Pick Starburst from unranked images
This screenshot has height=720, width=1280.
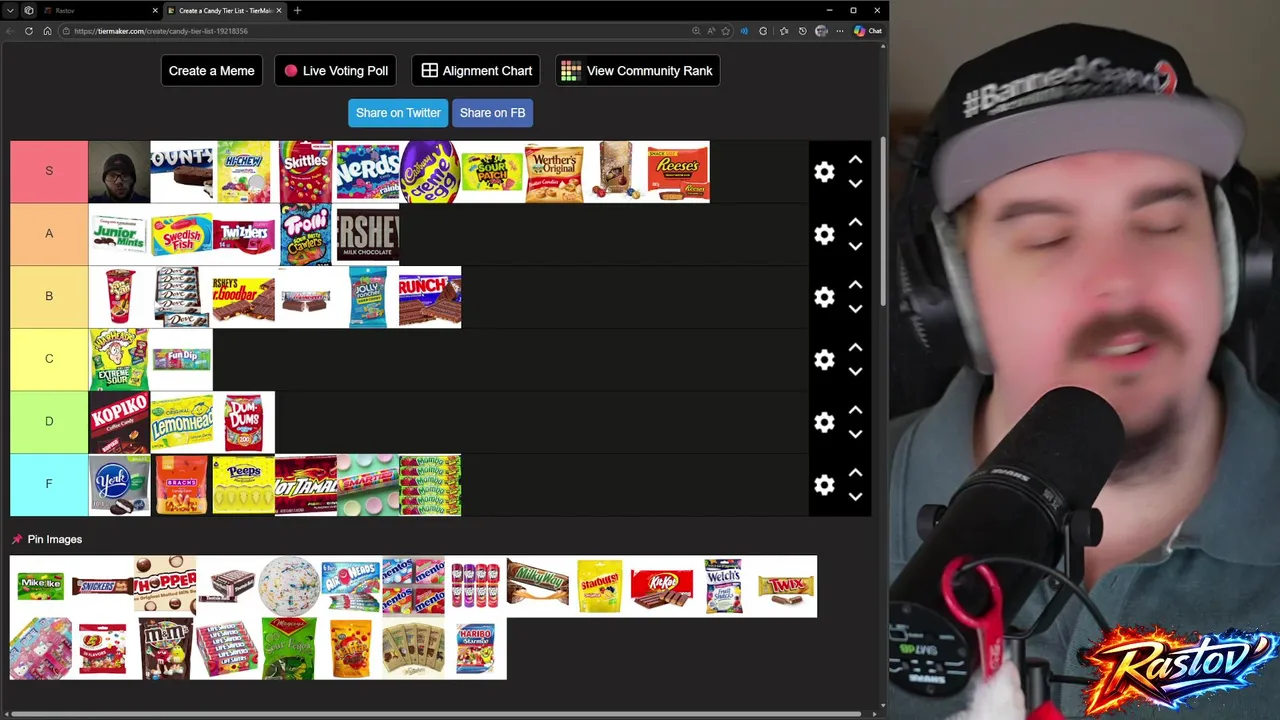[x=599, y=586]
